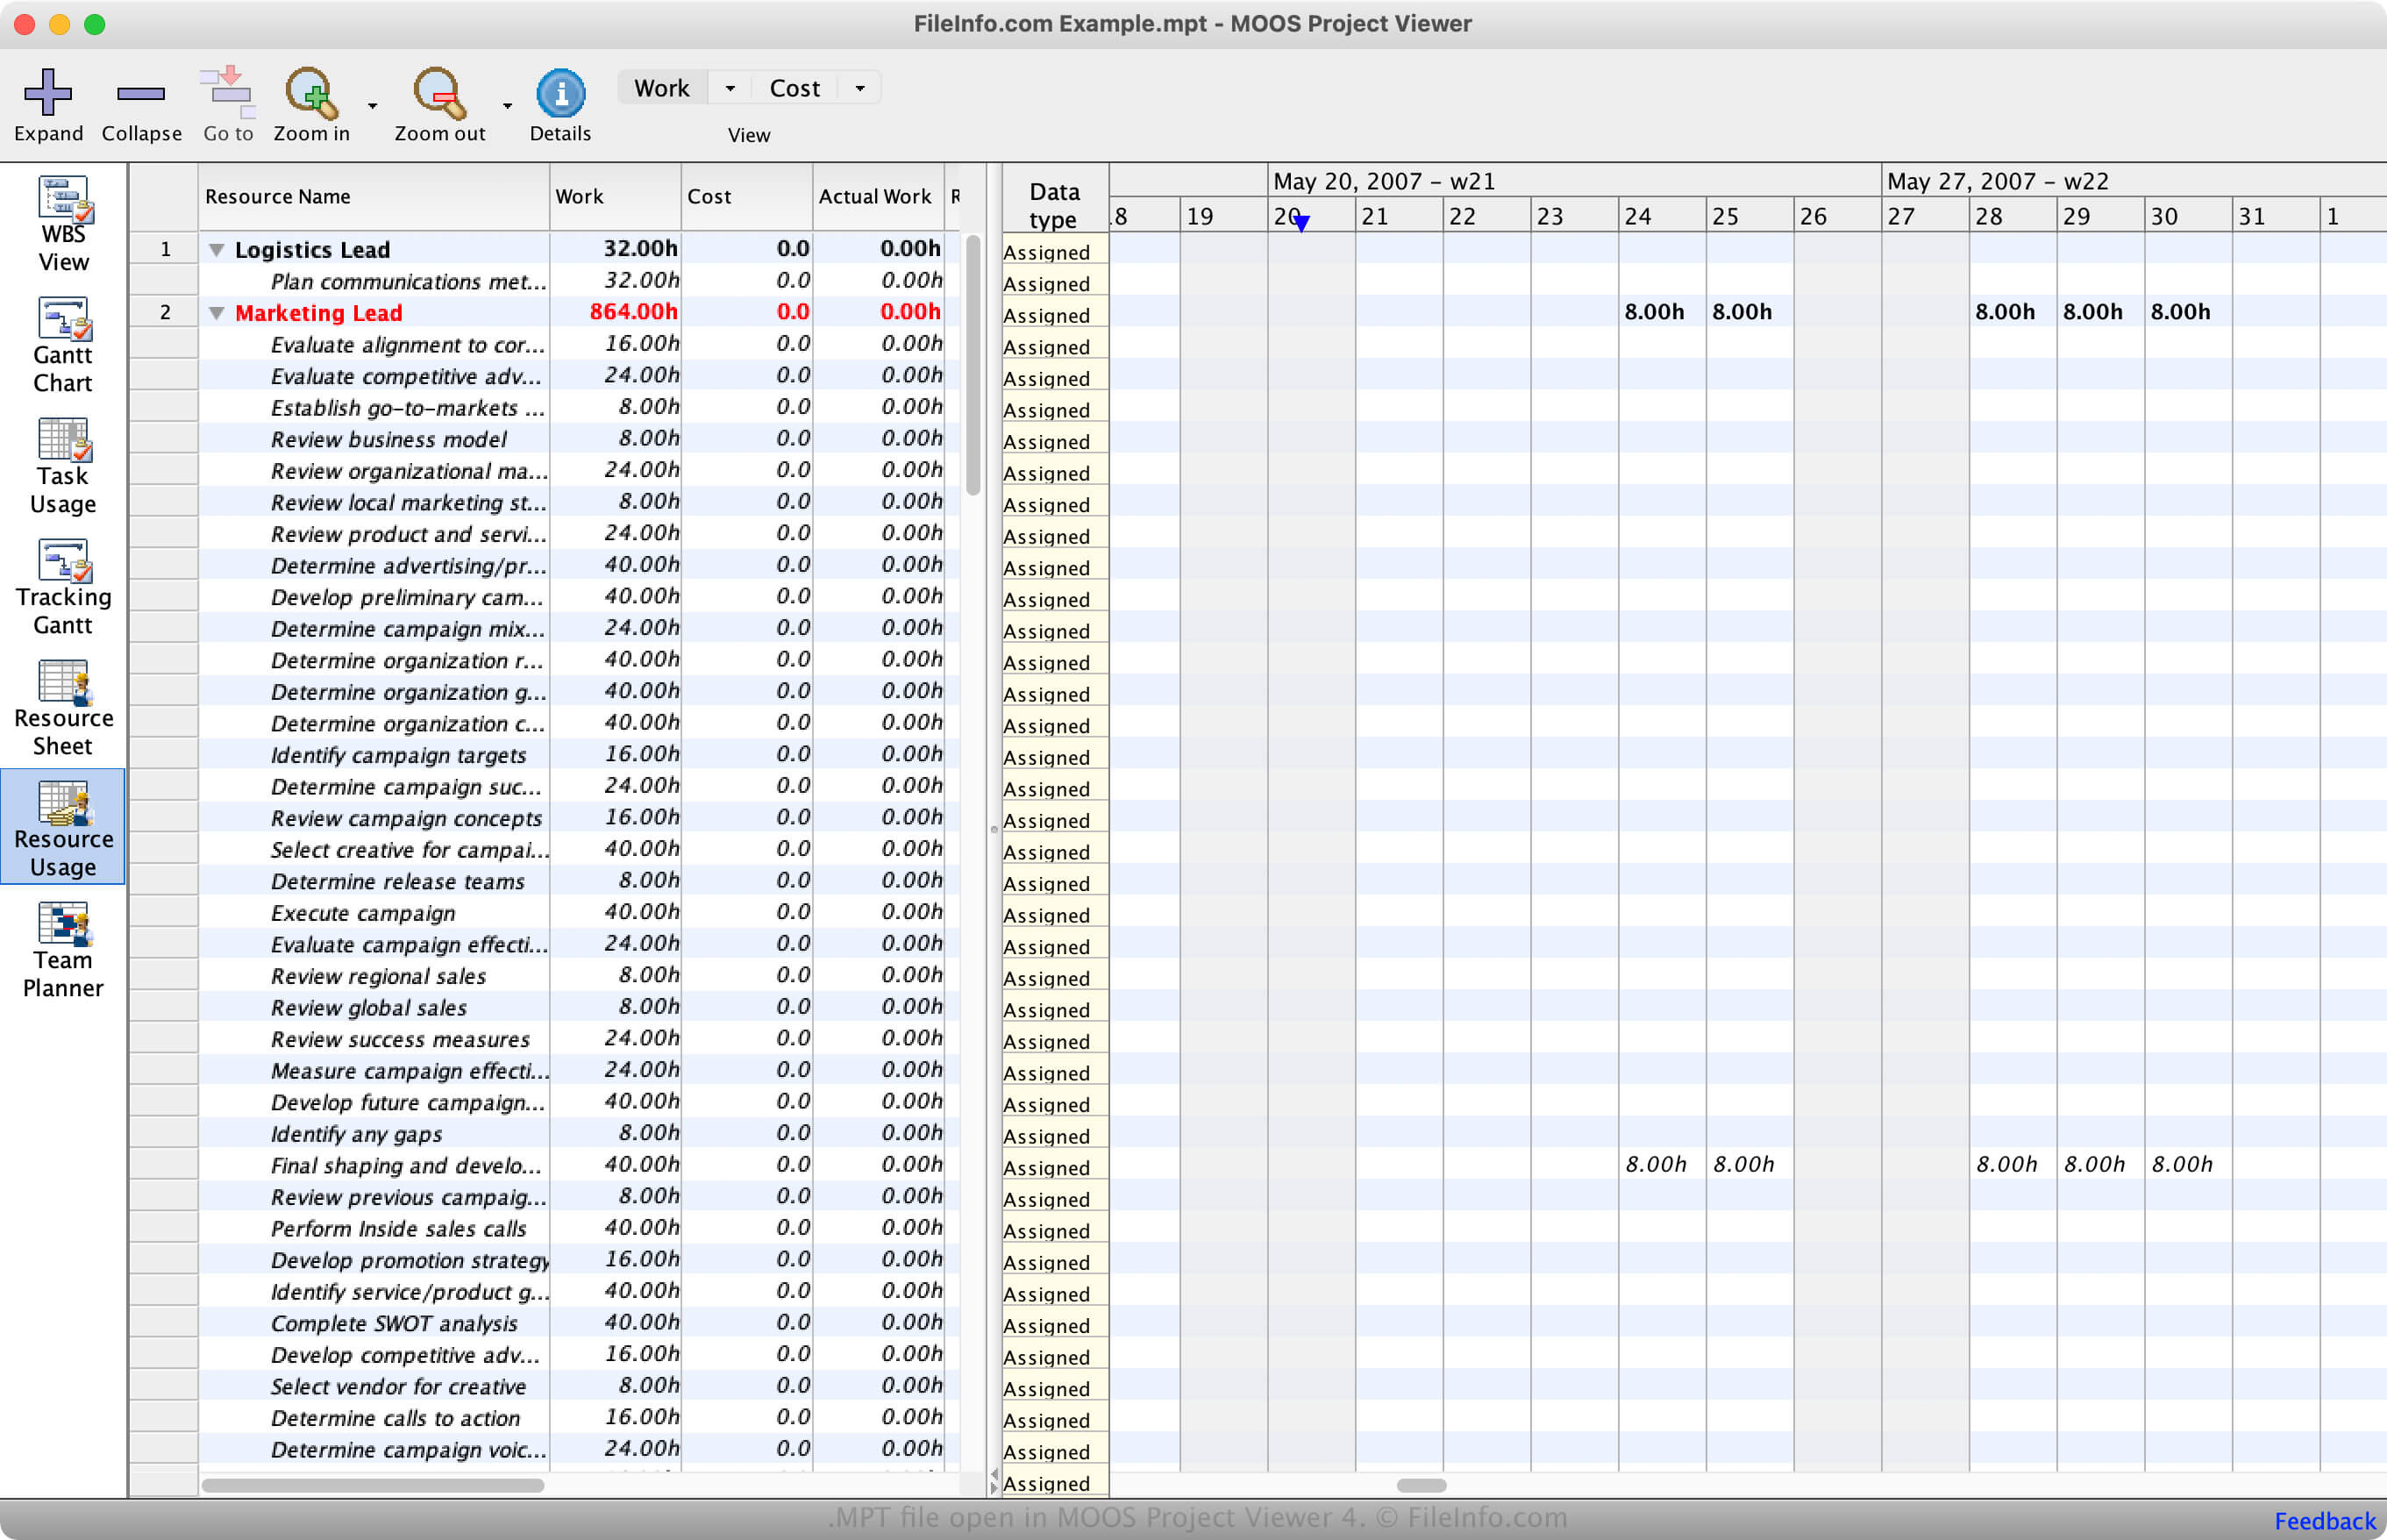Image resolution: width=2387 pixels, height=1540 pixels.
Task: Open the Details info icon
Action: coord(561,92)
